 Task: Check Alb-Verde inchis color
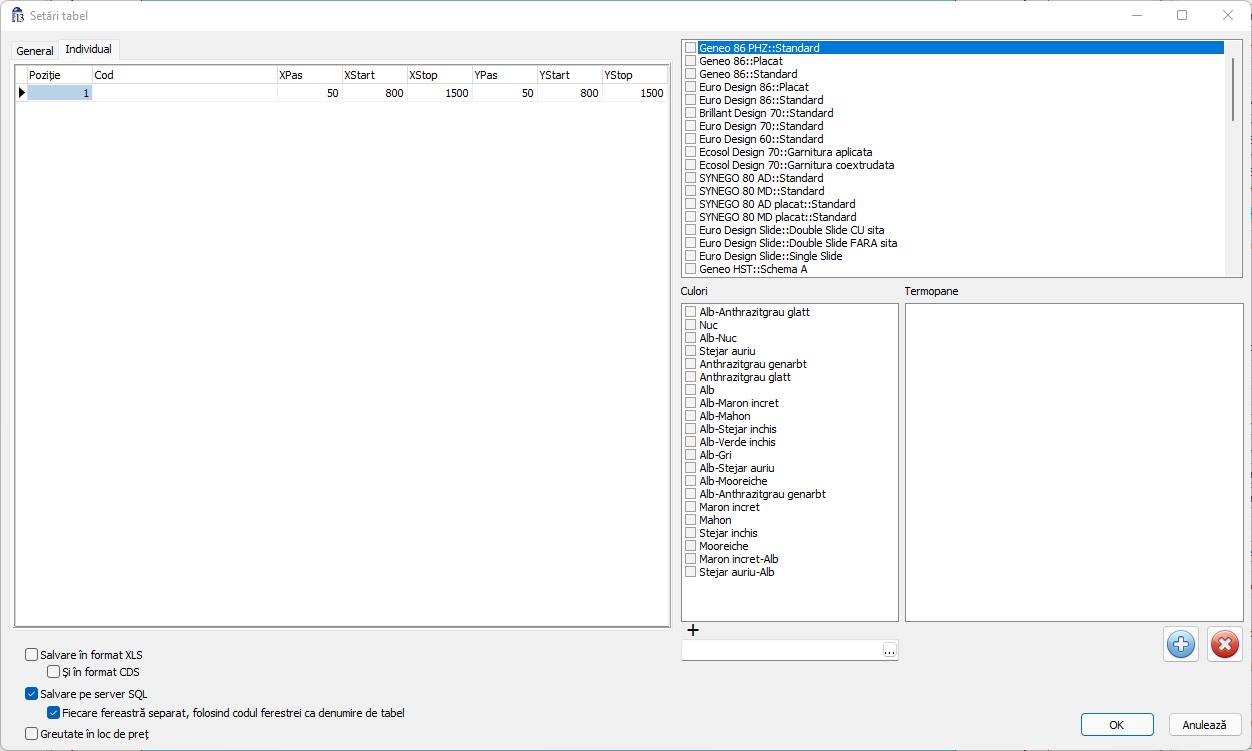tap(690, 442)
